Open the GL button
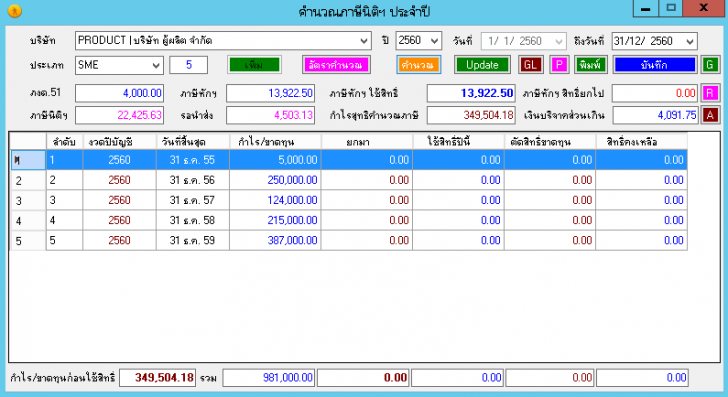 [x=531, y=65]
